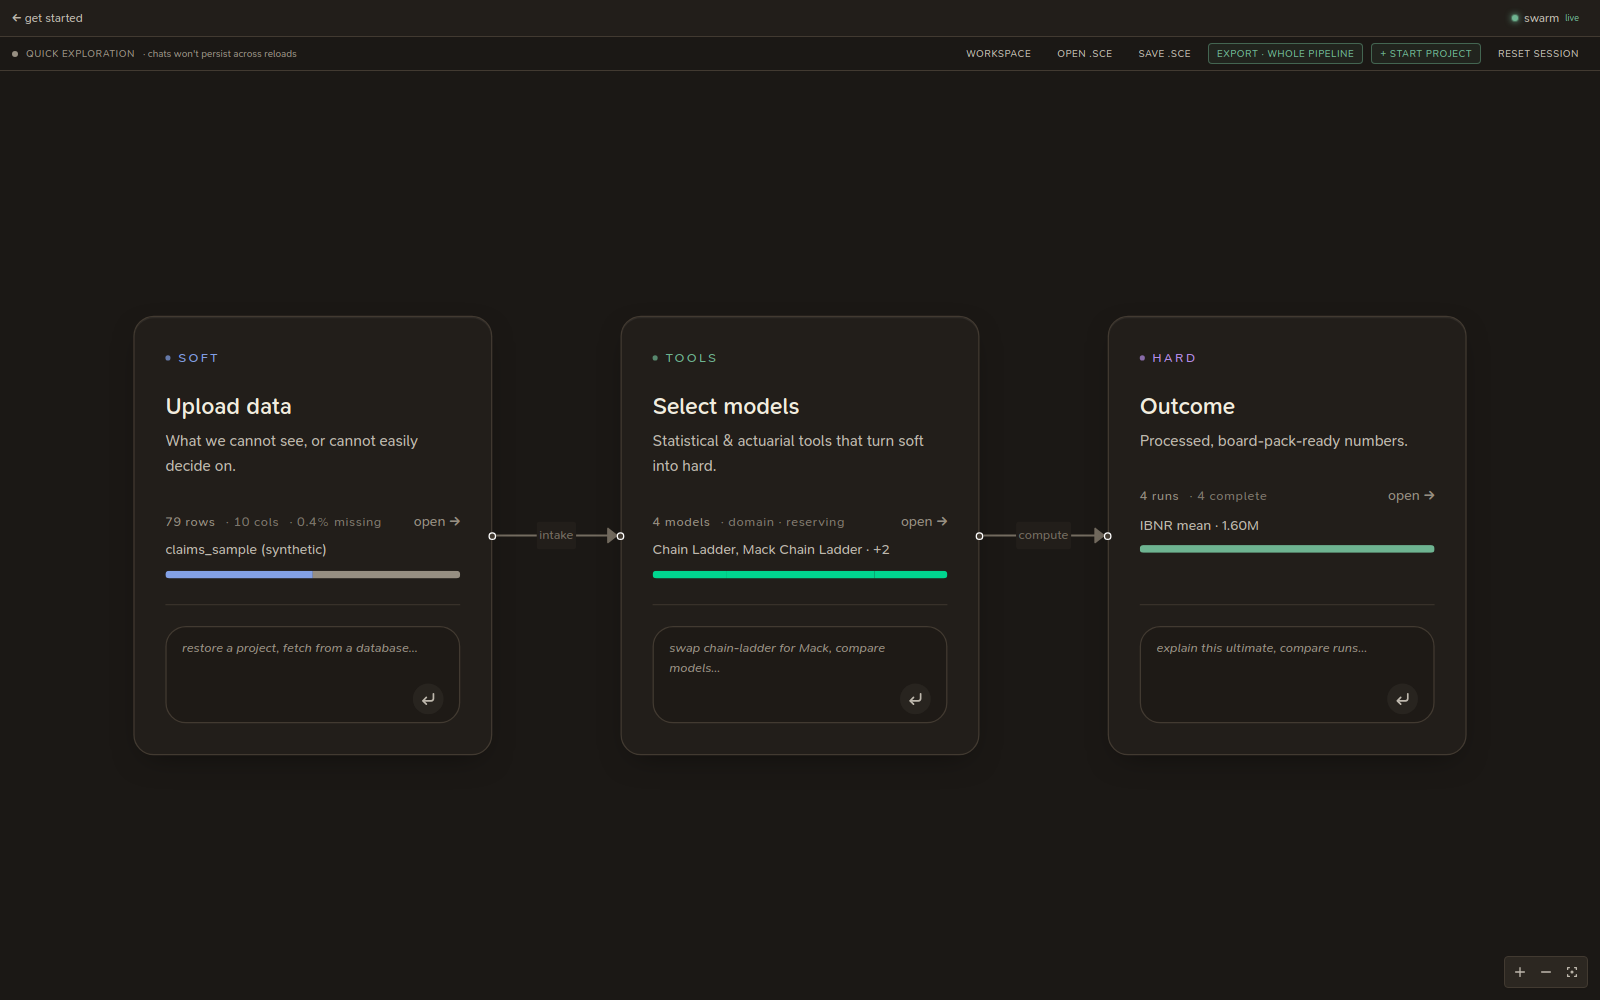Select the claims_sample (synthetic) text
Image resolution: width=1600 pixels, height=1000 pixels.
coord(246,550)
